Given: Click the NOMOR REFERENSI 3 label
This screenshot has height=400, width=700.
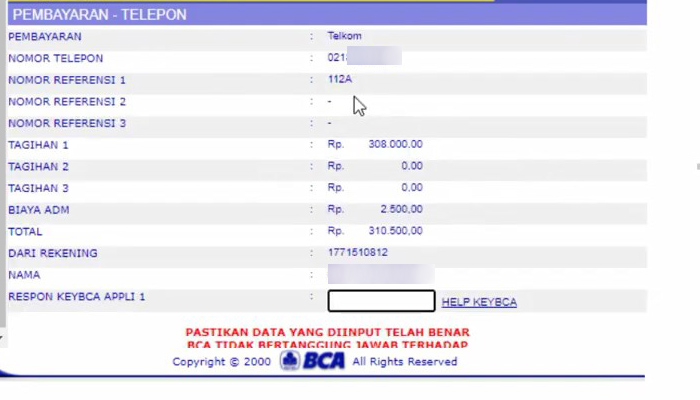Looking at the screenshot, I should tap(67, 123).
